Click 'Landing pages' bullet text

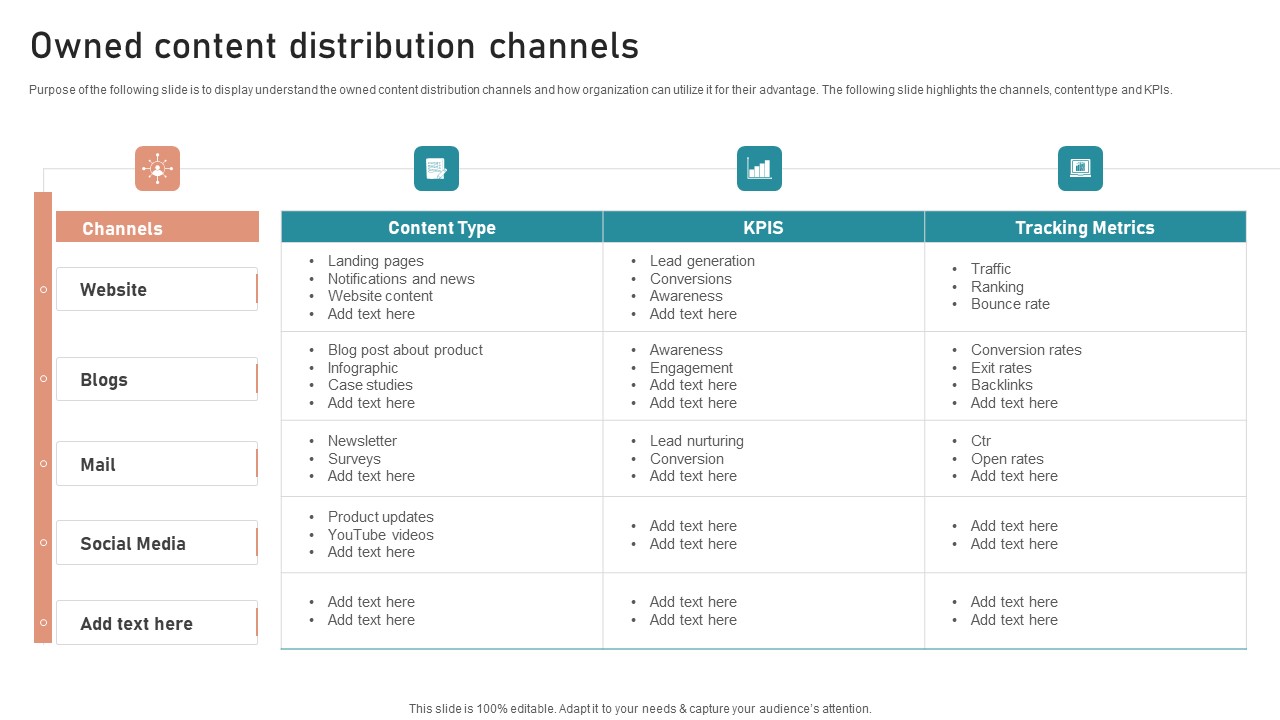376,261
